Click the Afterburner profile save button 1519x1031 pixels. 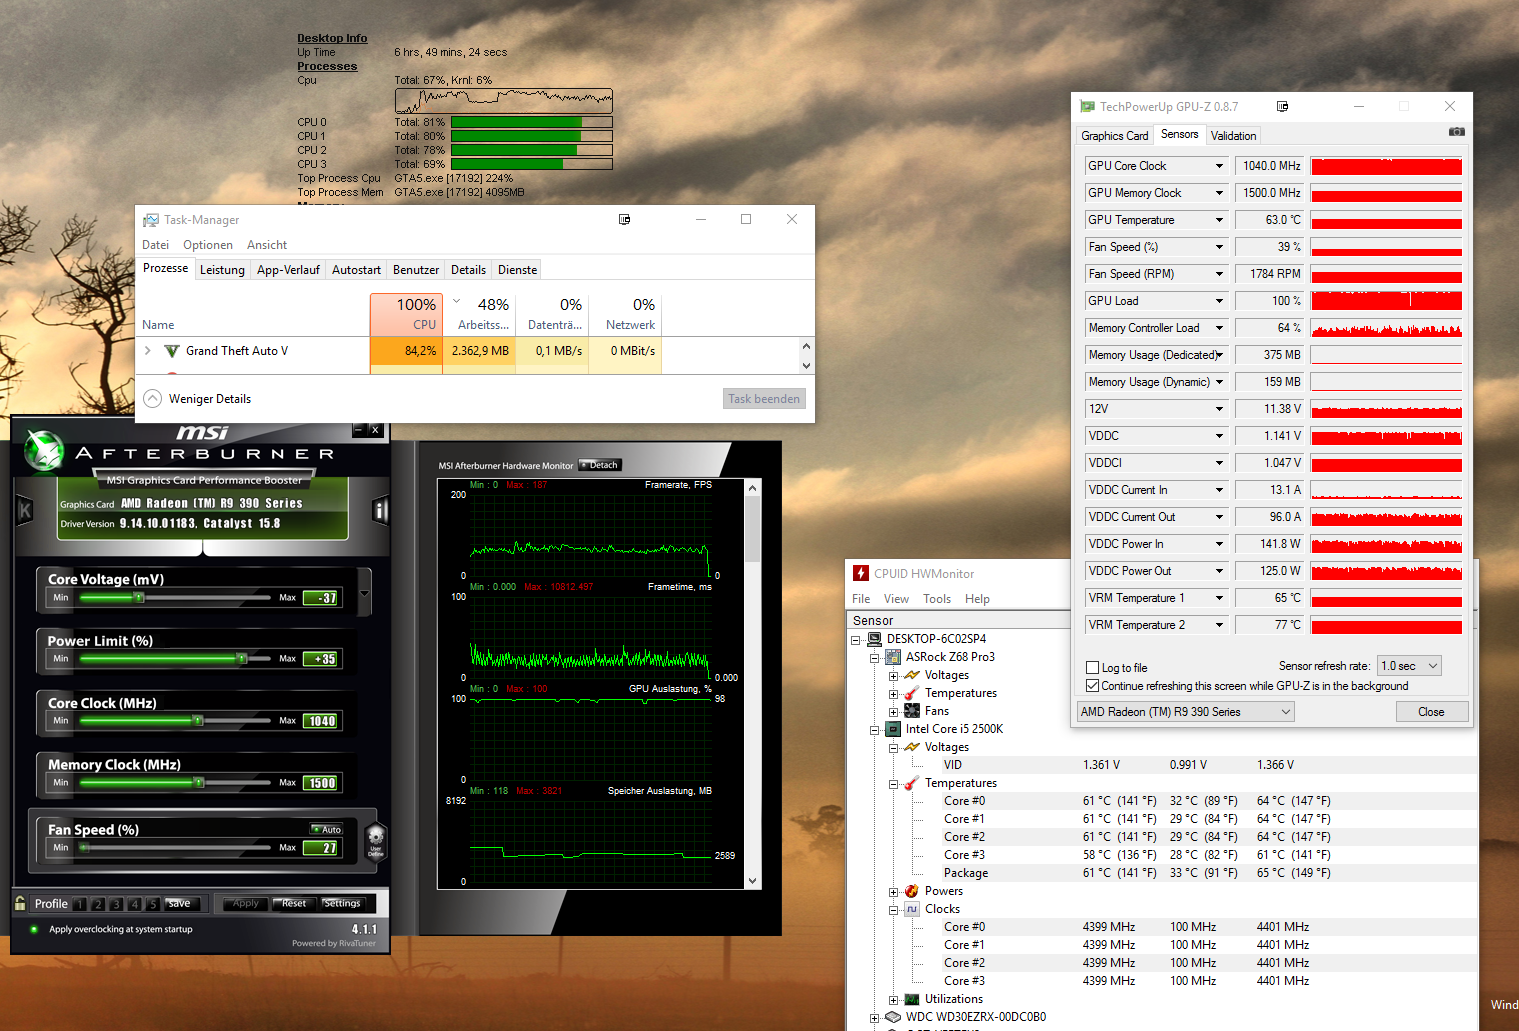click(179, 903)
